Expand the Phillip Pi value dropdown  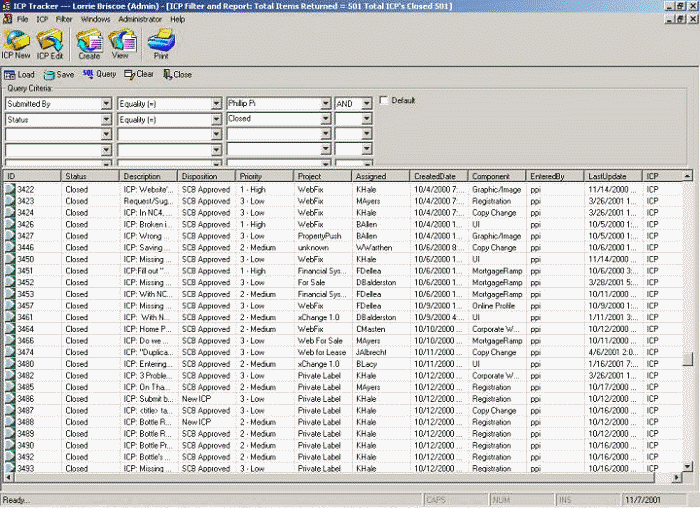pyautogui.click(x=324, y=104)
